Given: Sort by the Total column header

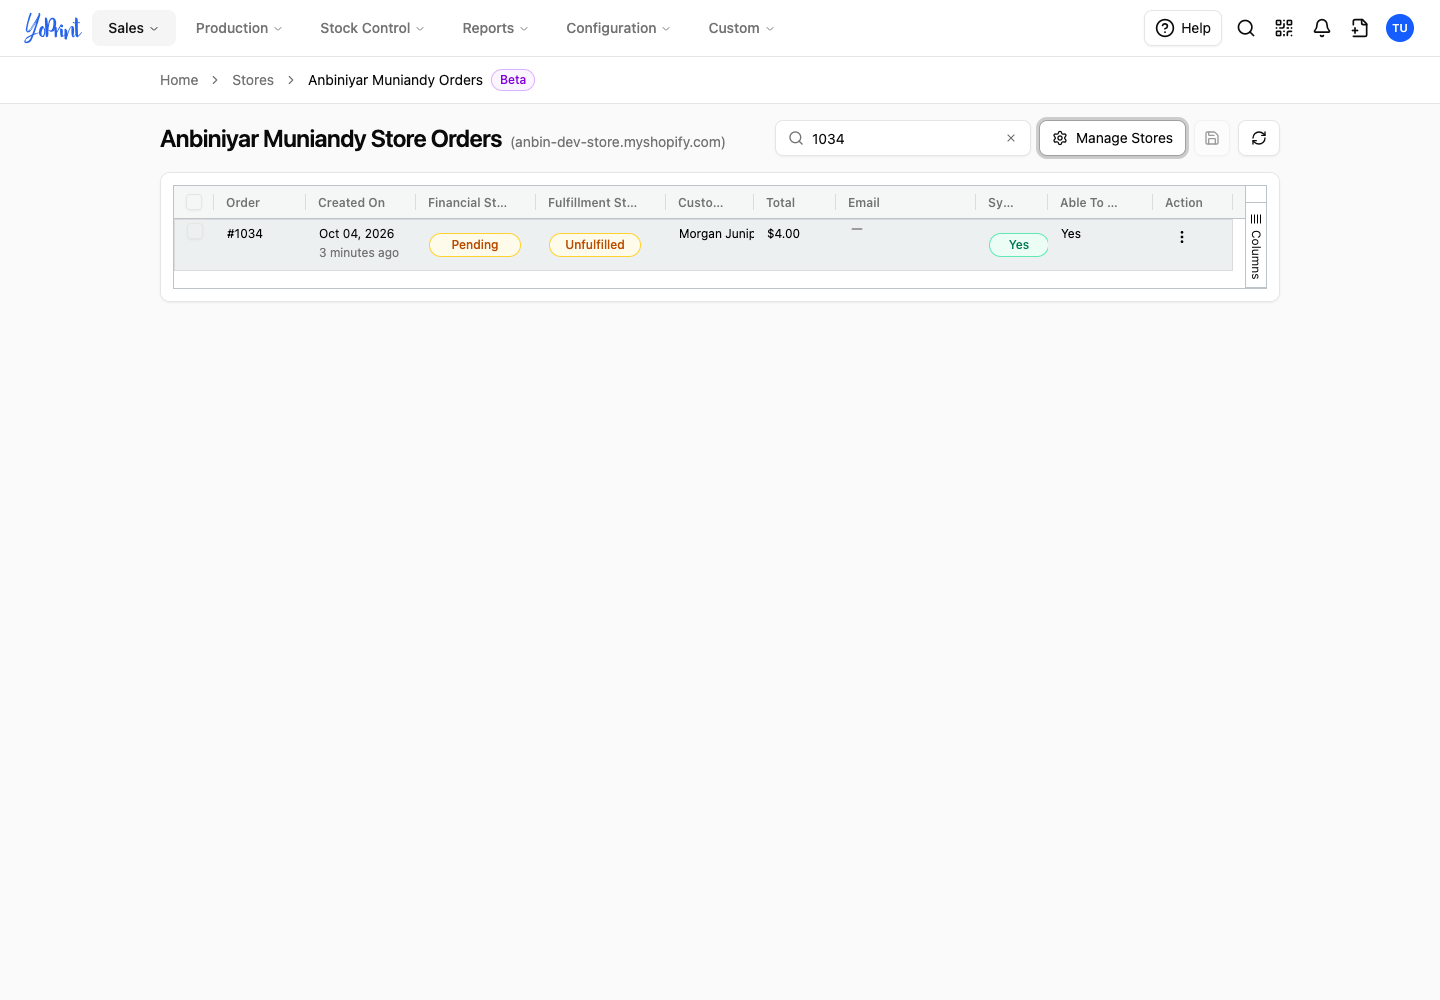Looking at the screenshot, I should (x=781, y=202).
